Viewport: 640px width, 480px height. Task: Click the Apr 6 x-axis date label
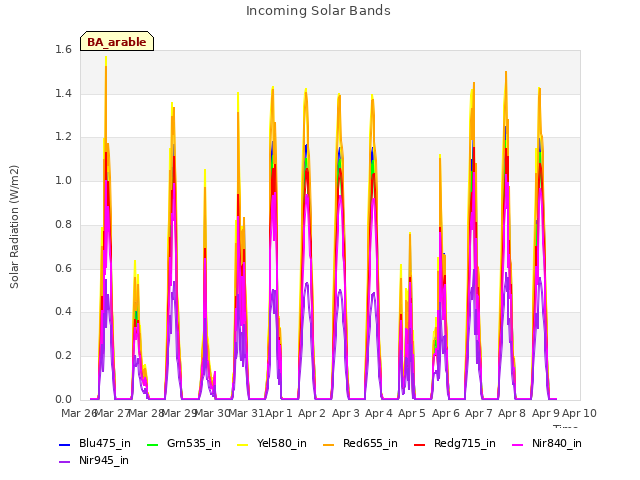point(446,413)
